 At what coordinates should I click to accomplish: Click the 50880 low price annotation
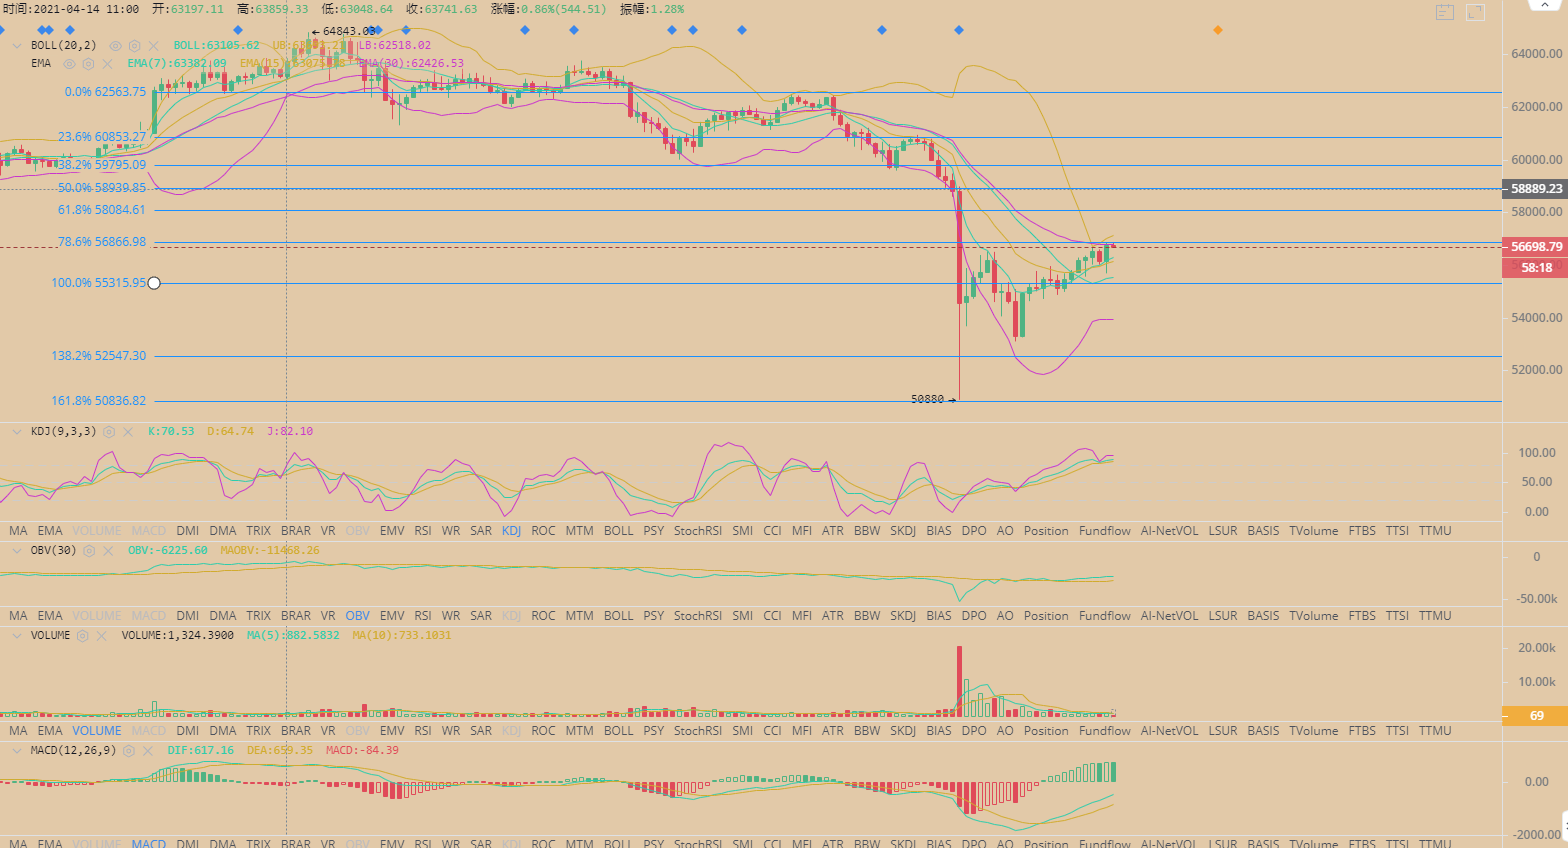(x=933, y=399)
